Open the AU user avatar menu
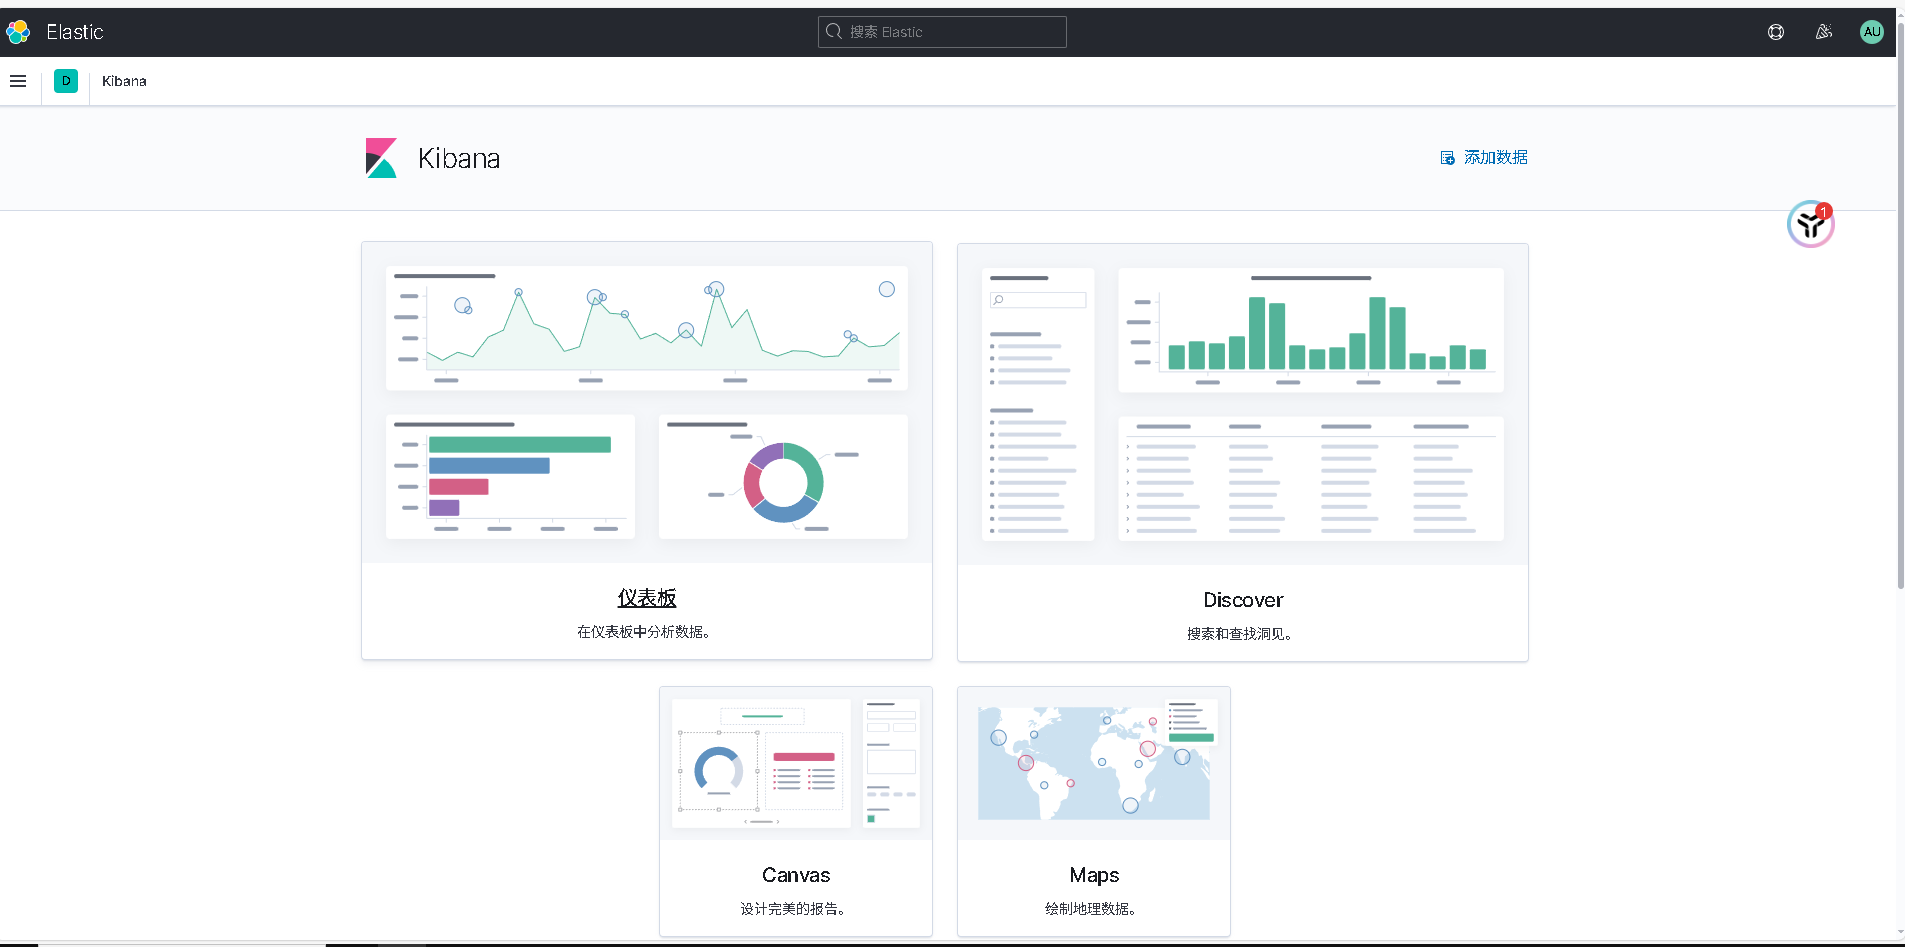1905x947 pixels. (1871, 31)
